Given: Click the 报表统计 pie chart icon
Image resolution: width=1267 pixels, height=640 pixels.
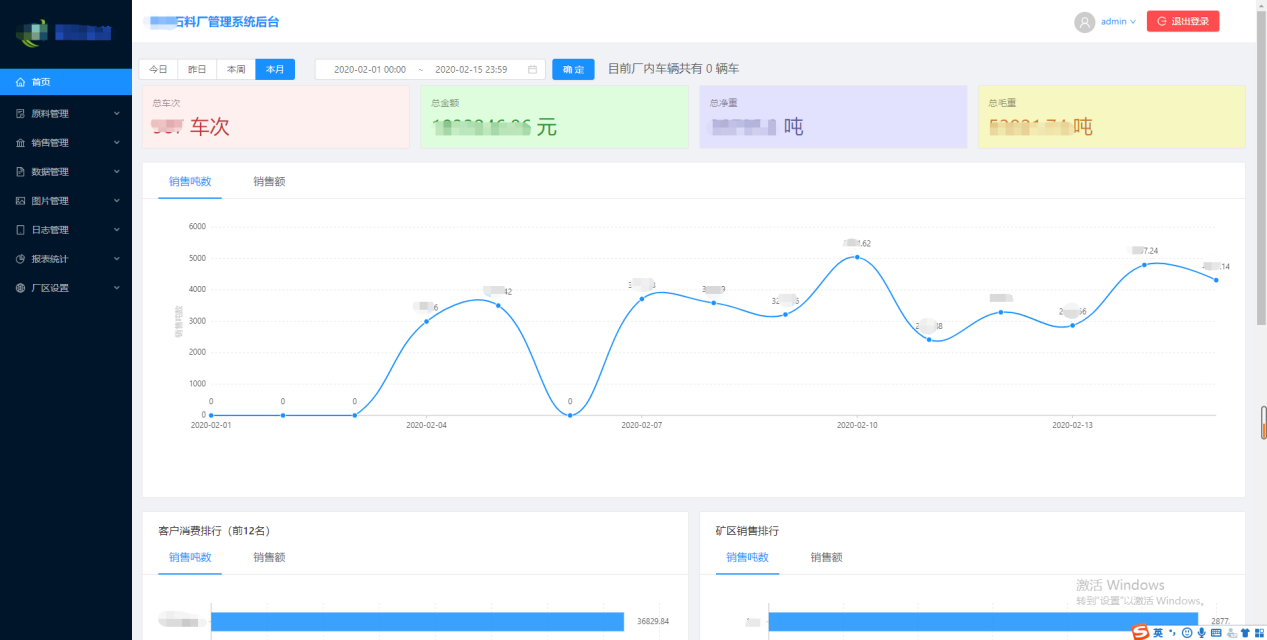Looking at the screenshot, I should pos(21,259).
